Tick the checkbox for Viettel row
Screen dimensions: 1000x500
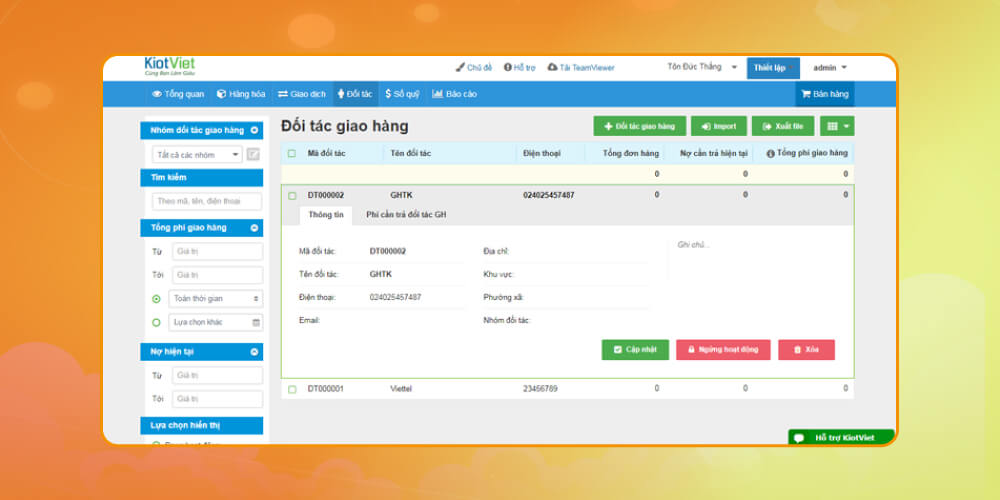pos(292,389)
